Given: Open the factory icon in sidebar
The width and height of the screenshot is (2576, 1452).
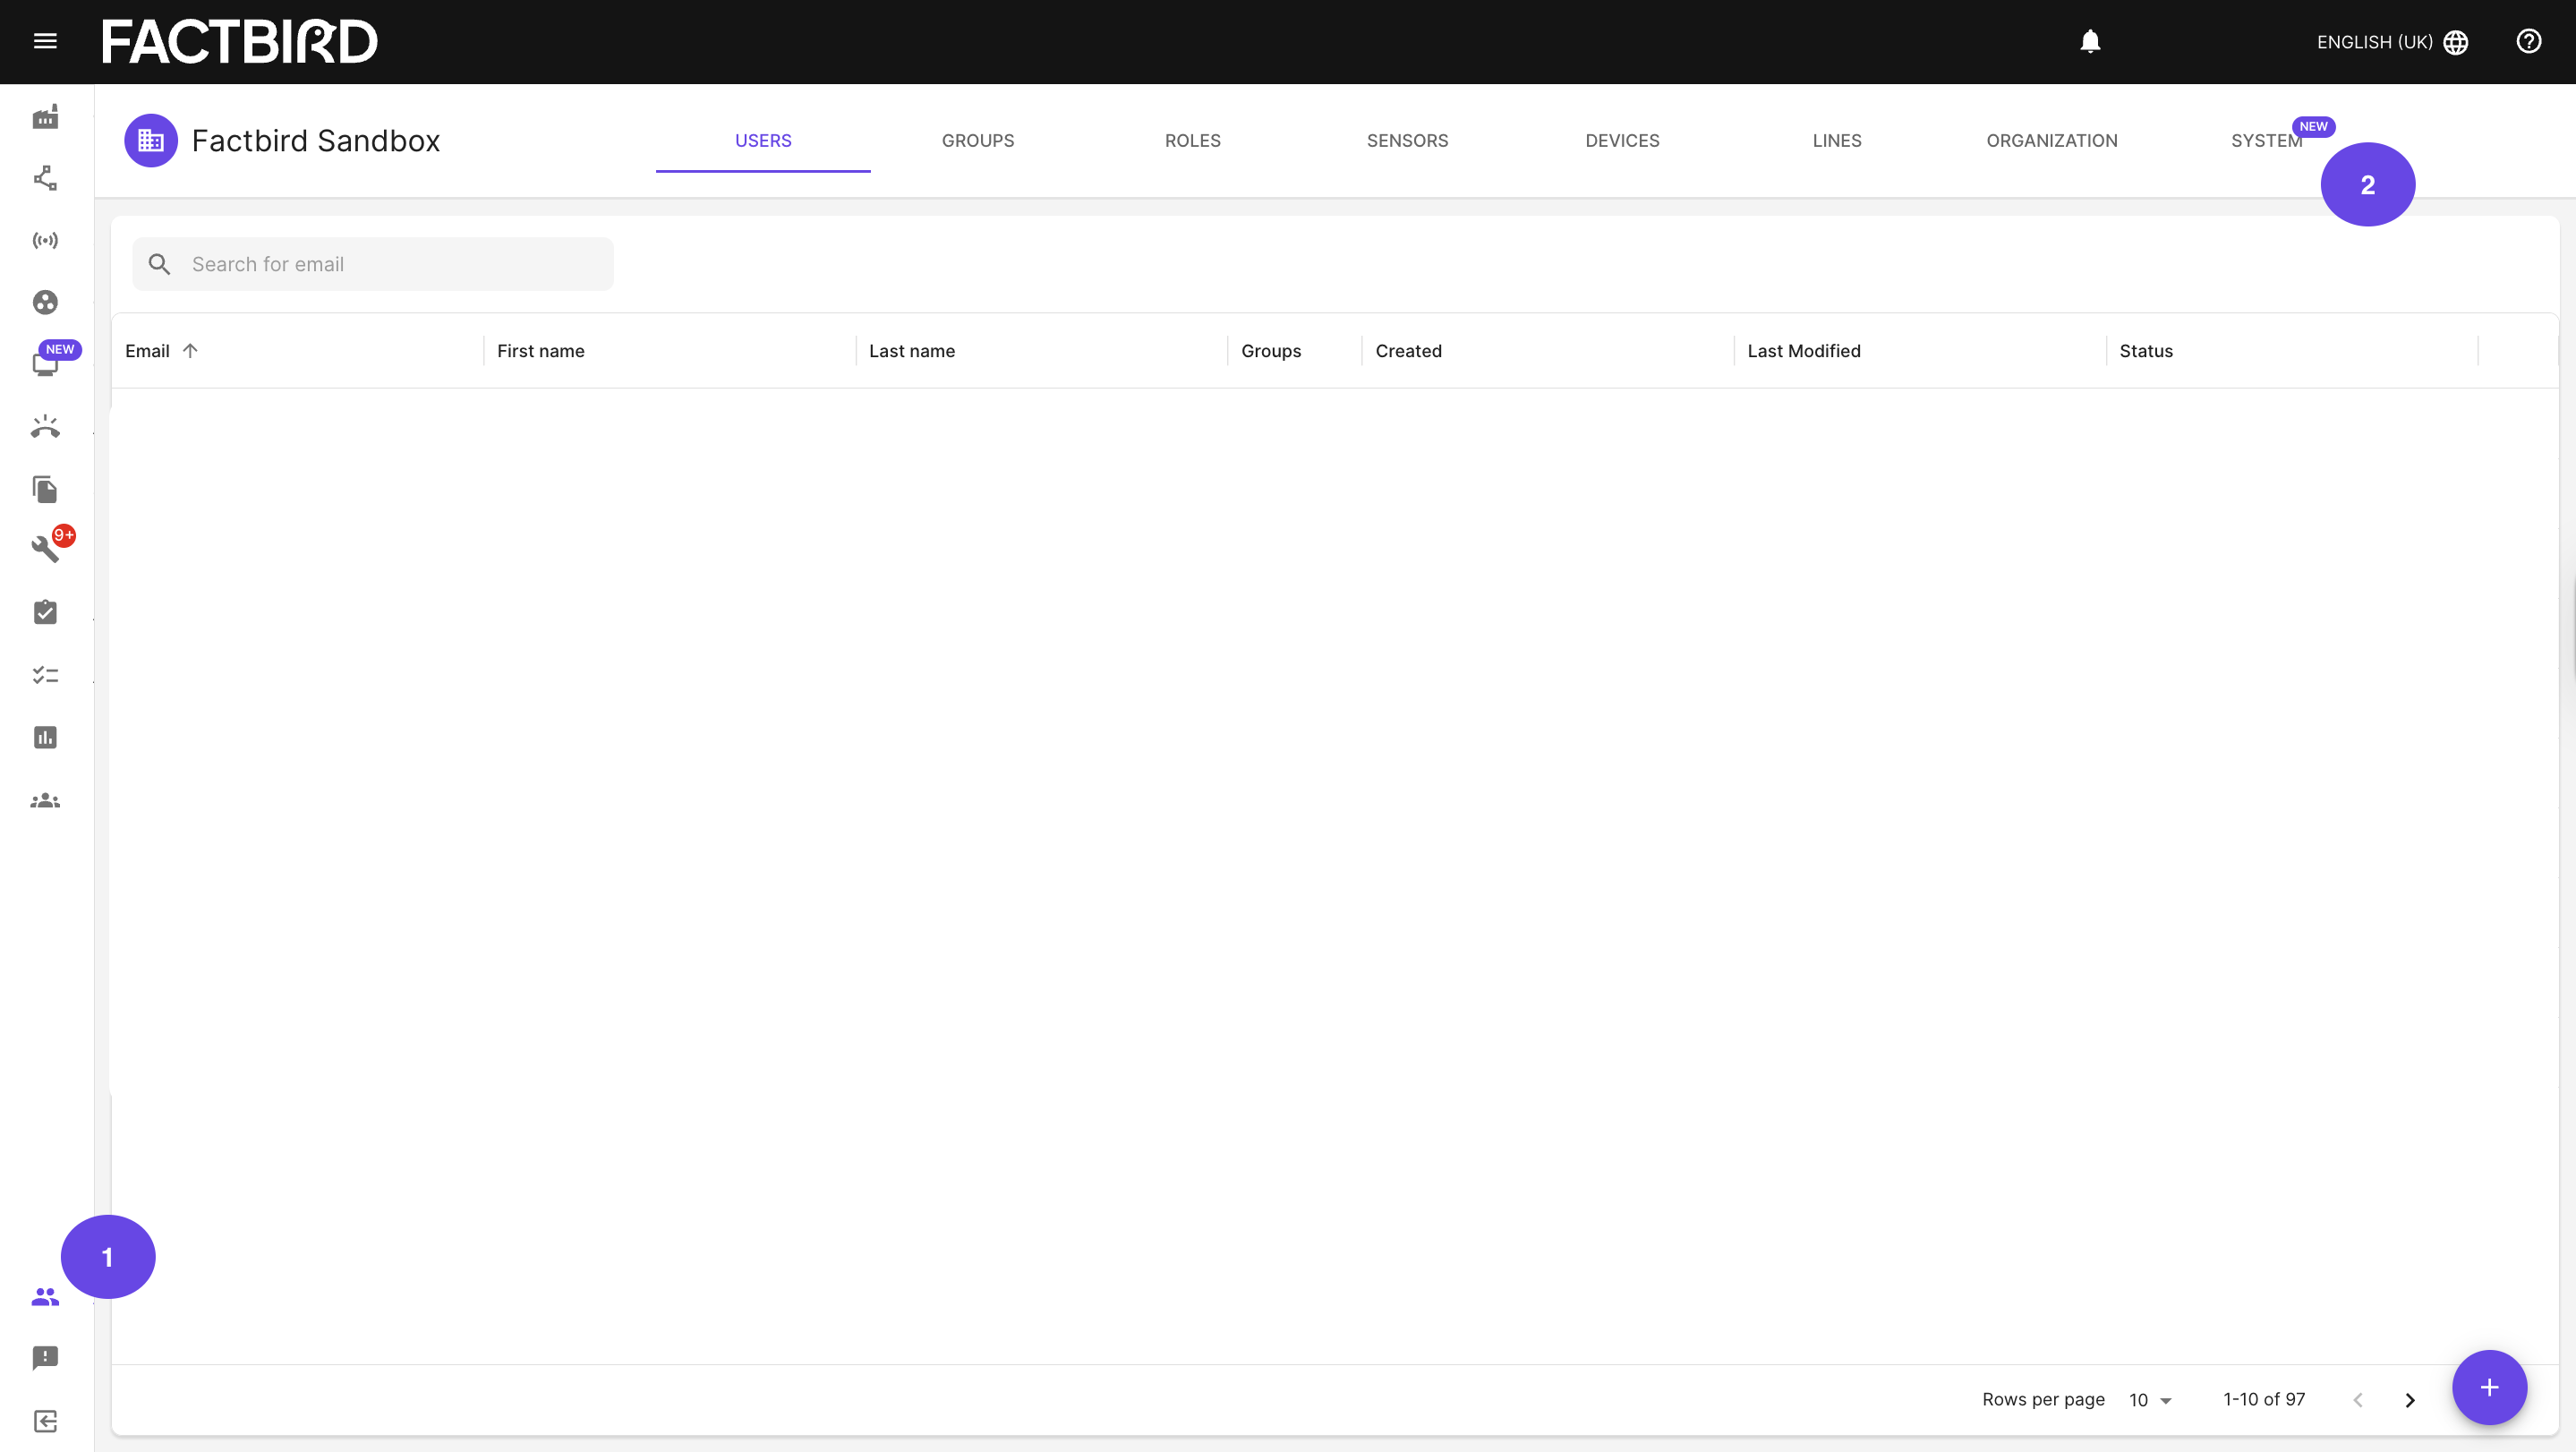Looking at the screenshot, I should pyautogui.click(x=45, y=117).
